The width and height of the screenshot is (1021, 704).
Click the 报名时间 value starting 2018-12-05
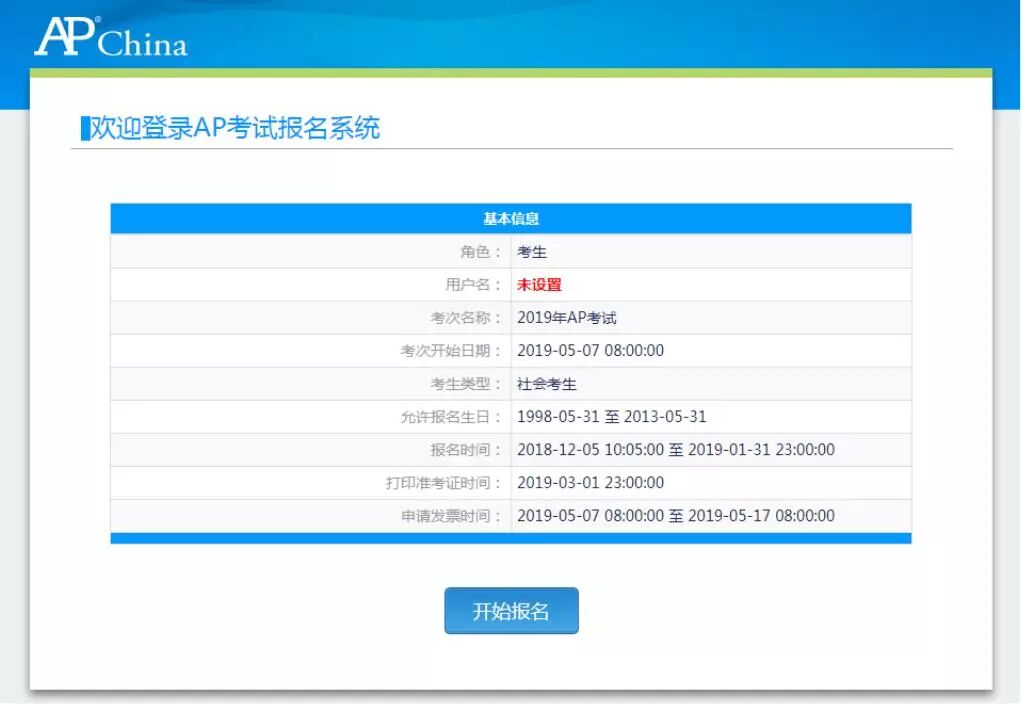(676, 449)
